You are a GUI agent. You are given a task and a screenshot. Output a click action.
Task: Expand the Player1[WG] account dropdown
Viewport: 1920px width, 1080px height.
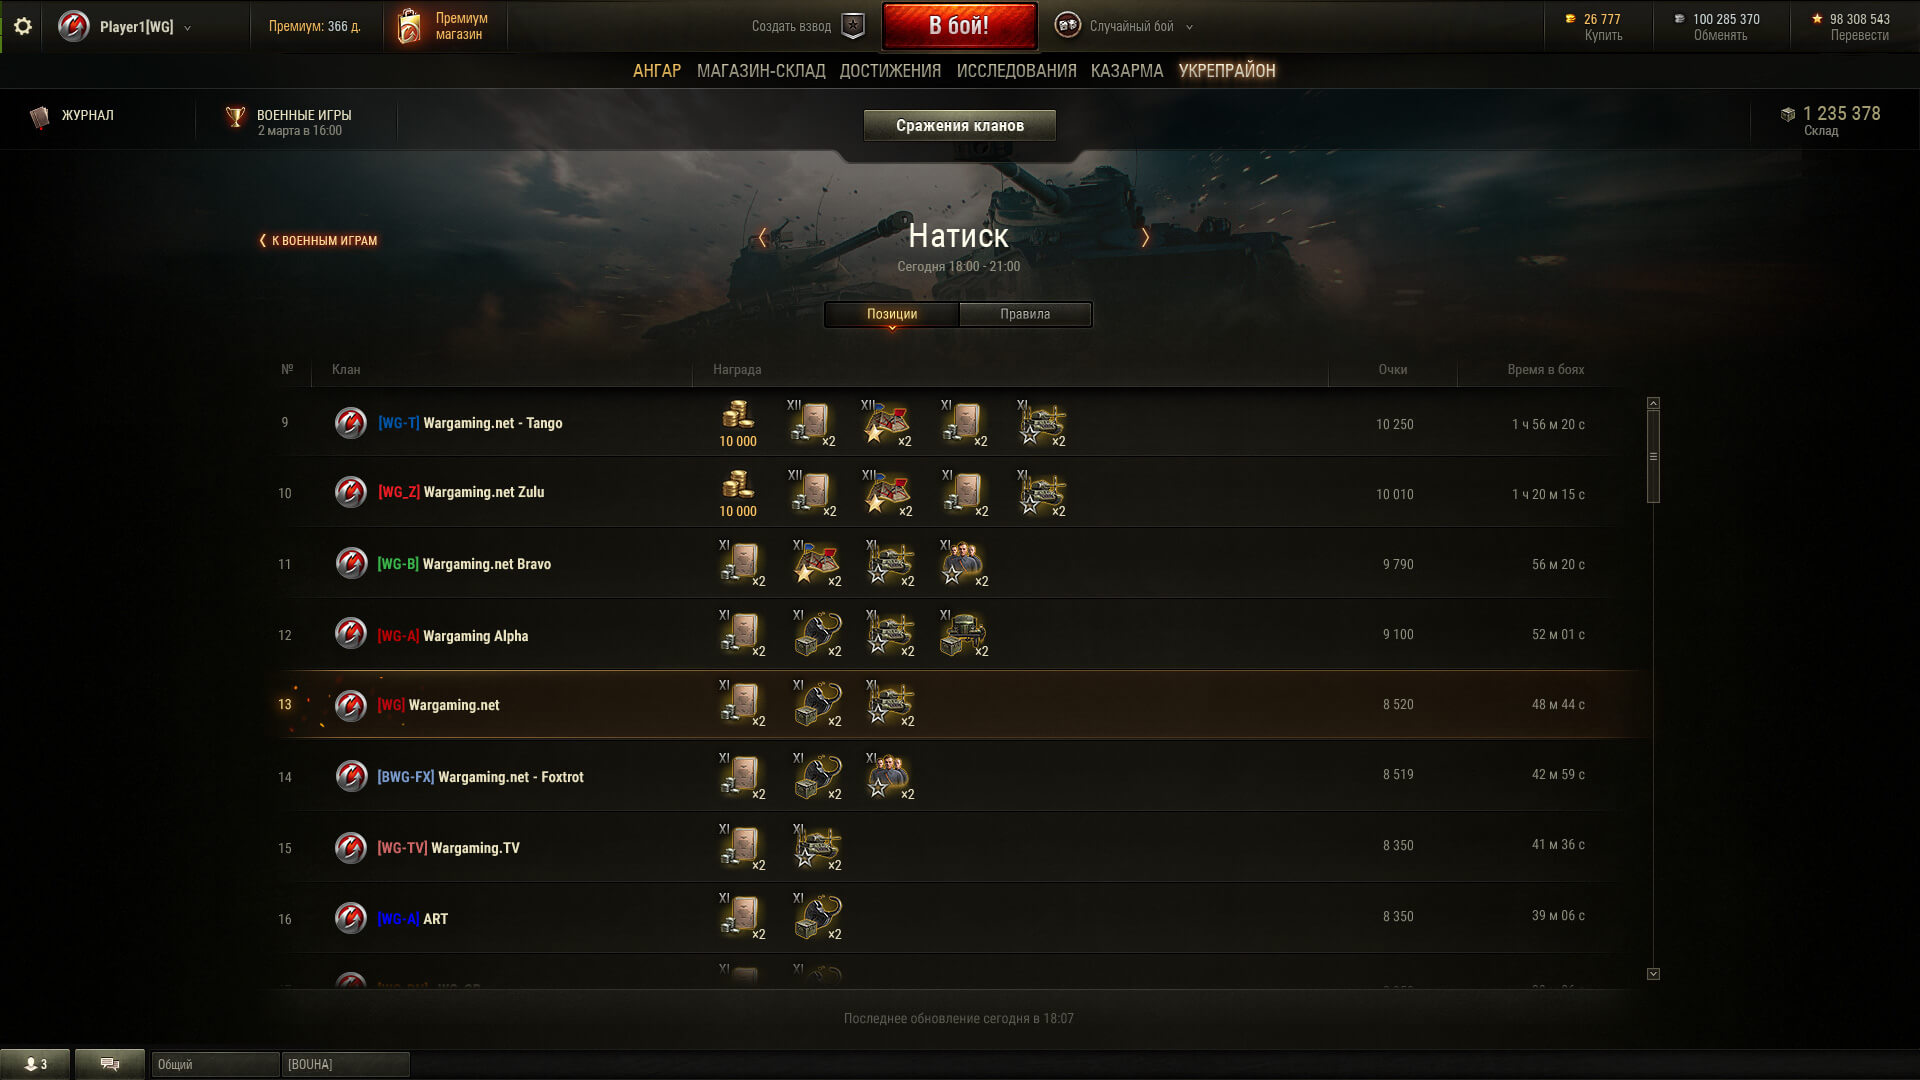tap(188, 28)
